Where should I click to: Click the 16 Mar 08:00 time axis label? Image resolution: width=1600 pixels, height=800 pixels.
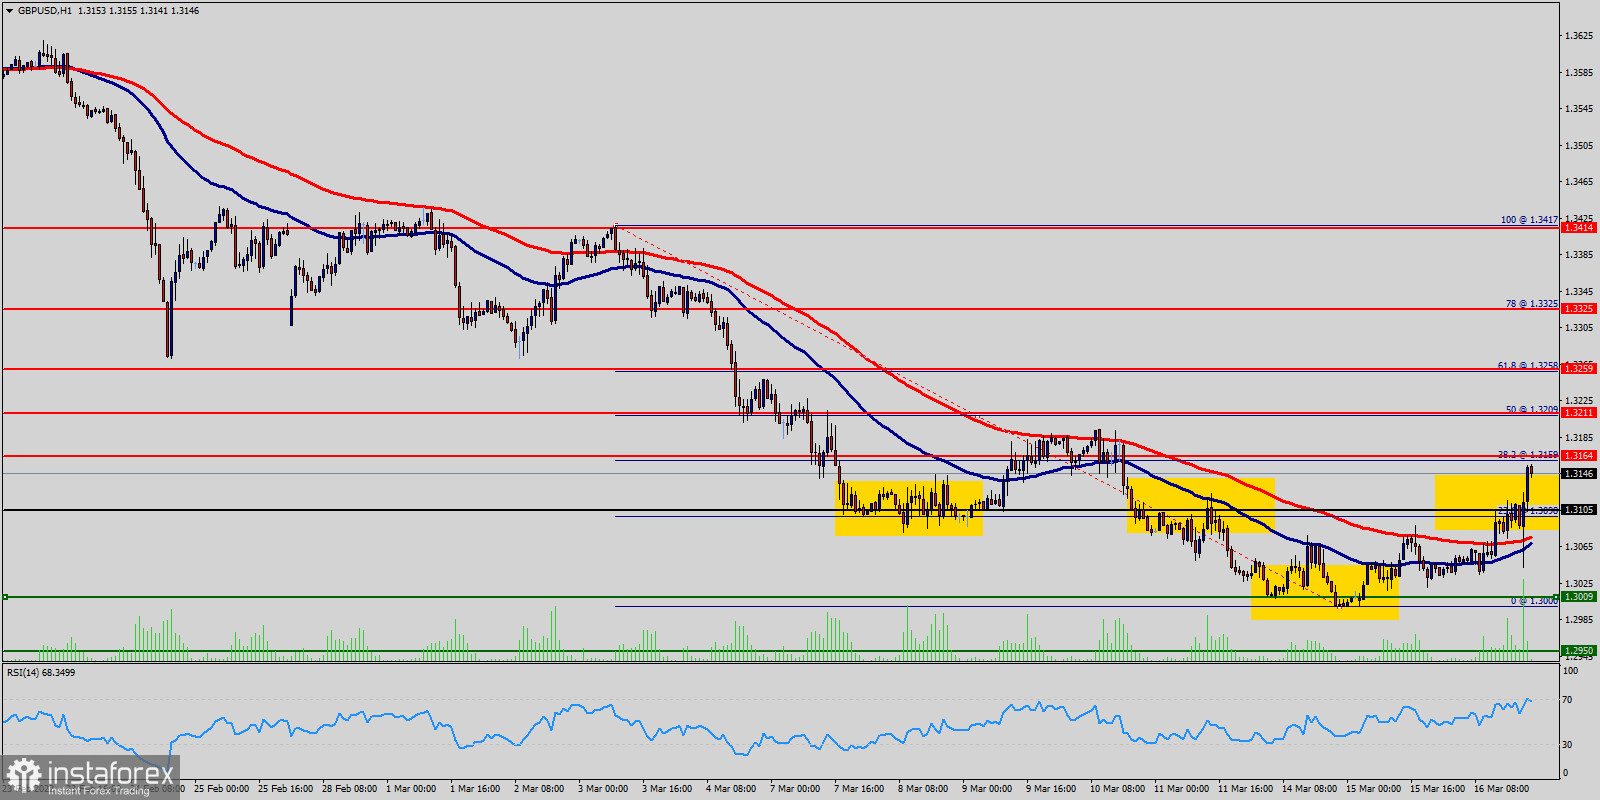(1501, 789)
